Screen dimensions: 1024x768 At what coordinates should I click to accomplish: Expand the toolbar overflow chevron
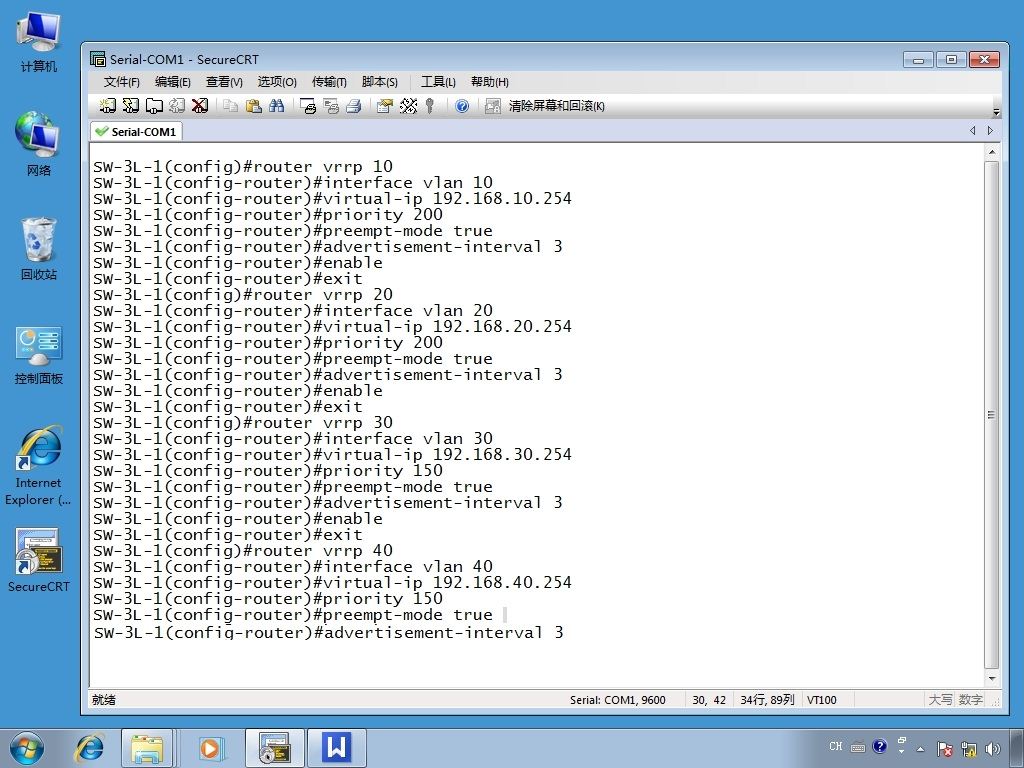click(x=996, y=112)
